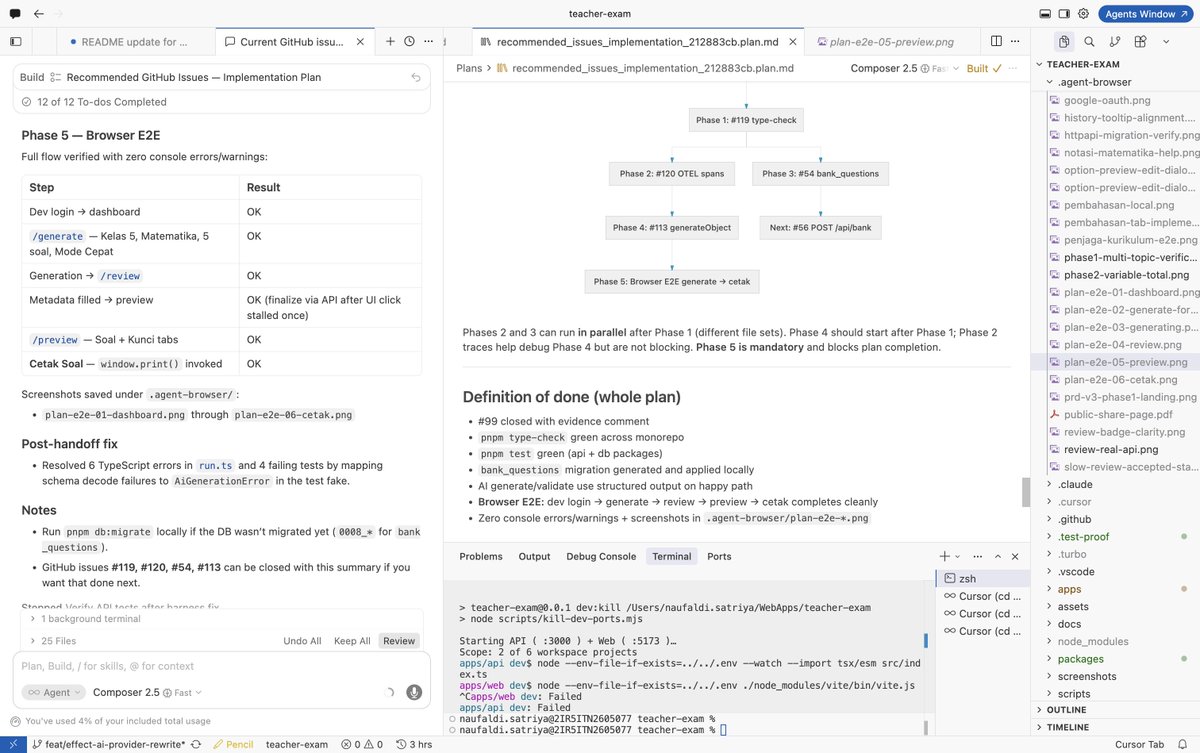Screen dimensions: 1200x753
Task: Click Undo All changes
Action: [x=302, y=641]
